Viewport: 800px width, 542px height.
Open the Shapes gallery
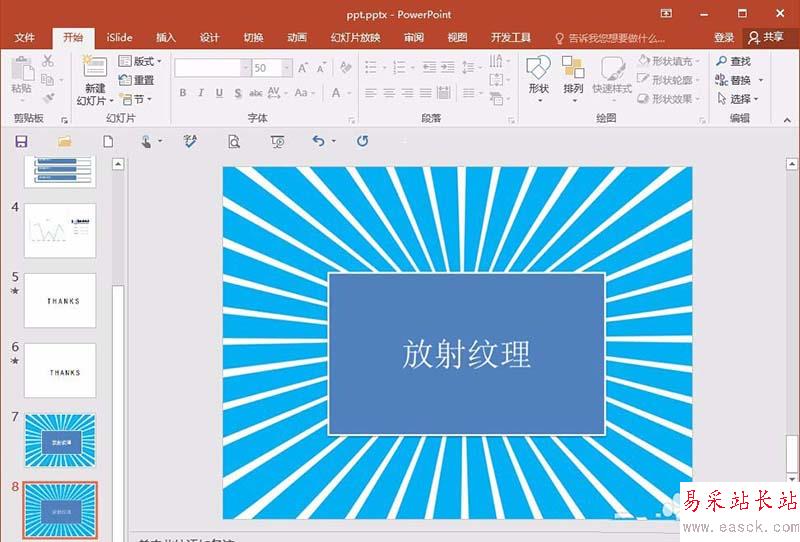(539, 78)
